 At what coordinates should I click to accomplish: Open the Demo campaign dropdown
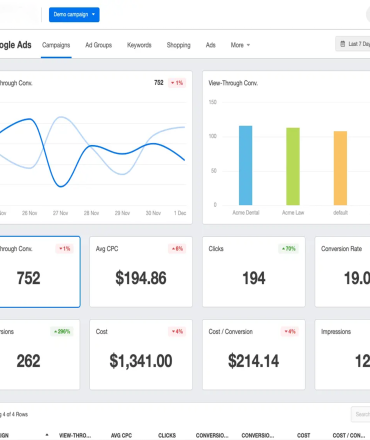pyautogui.click(x=74, y=15)
